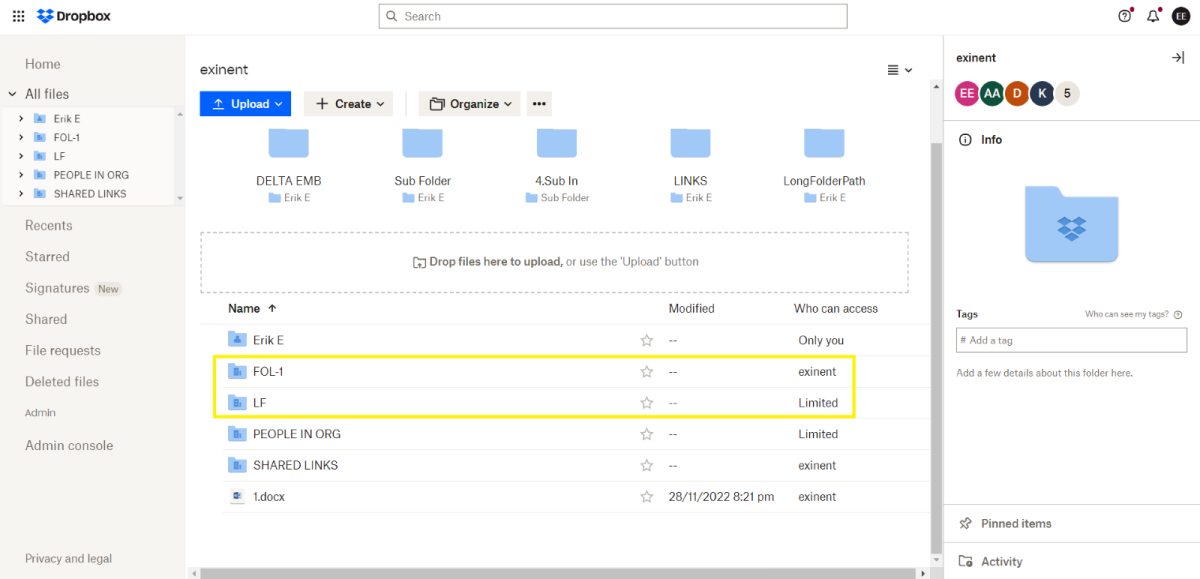This screenshot has width=1200, height=579.
Task: Open the Upload dropdown
Action: pyautogui.click(x=245, y=103)
